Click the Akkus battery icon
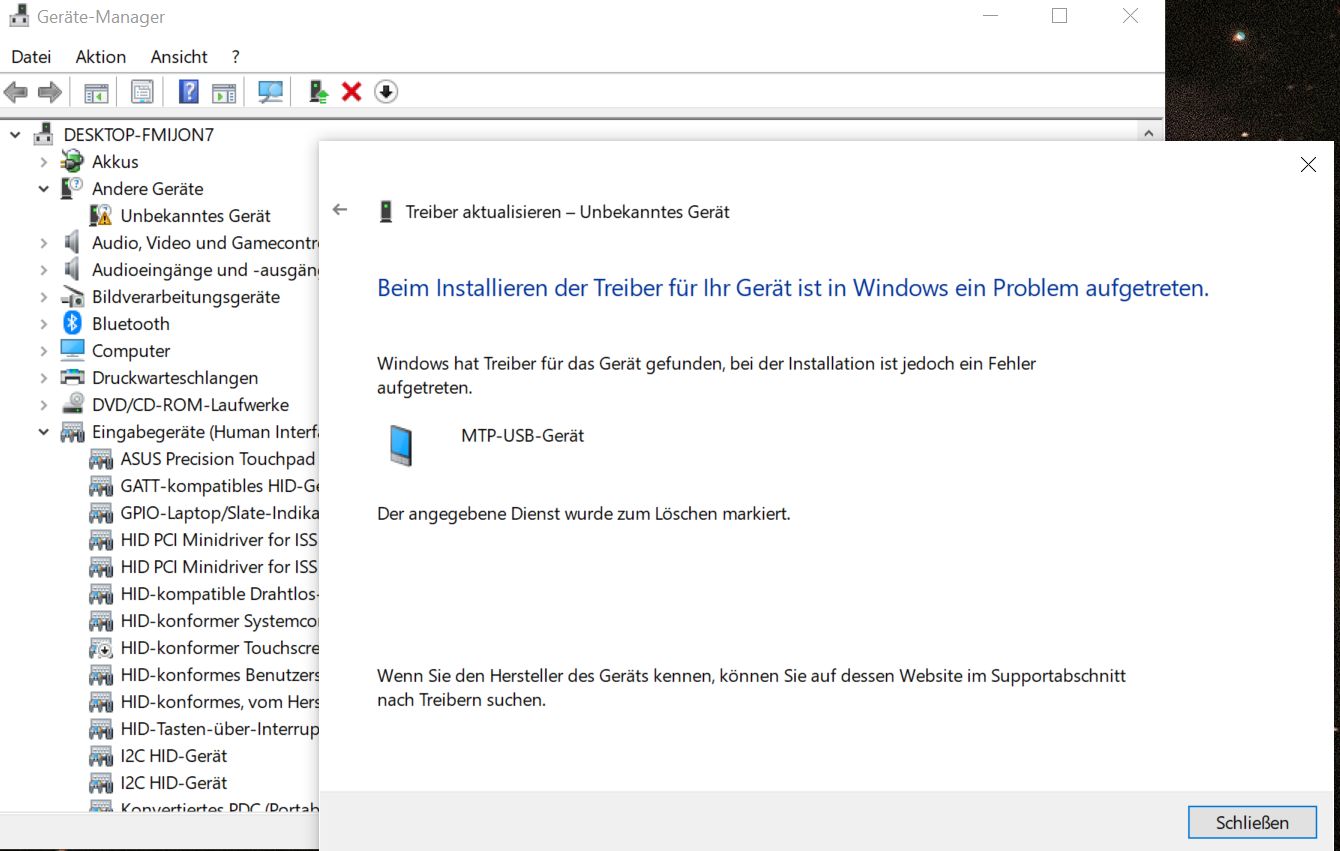The height and width of the screenshot is (851, 1340). [x=72, y=161]
